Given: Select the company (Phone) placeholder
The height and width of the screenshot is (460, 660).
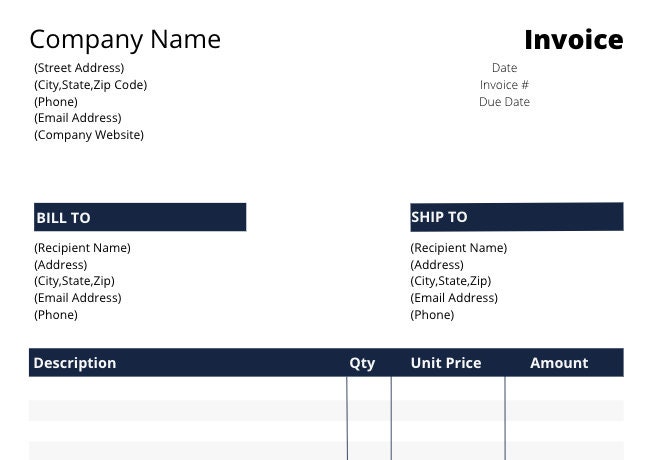Looking at the screenshot, I should (56, 101).
